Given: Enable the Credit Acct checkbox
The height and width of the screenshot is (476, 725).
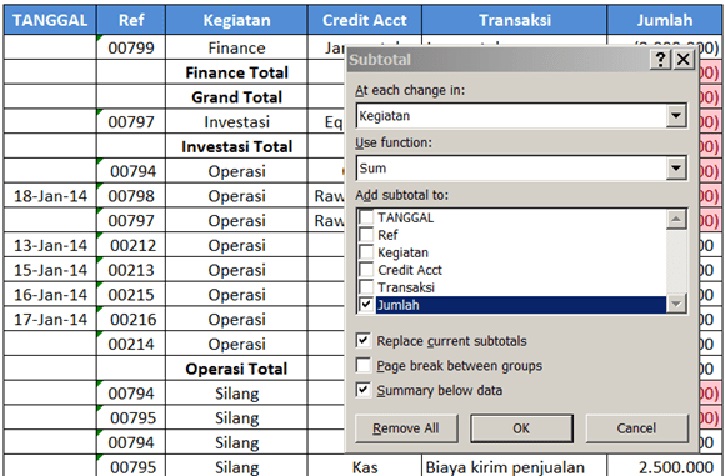Looking at the screenshot, I should tap(366, 270).
